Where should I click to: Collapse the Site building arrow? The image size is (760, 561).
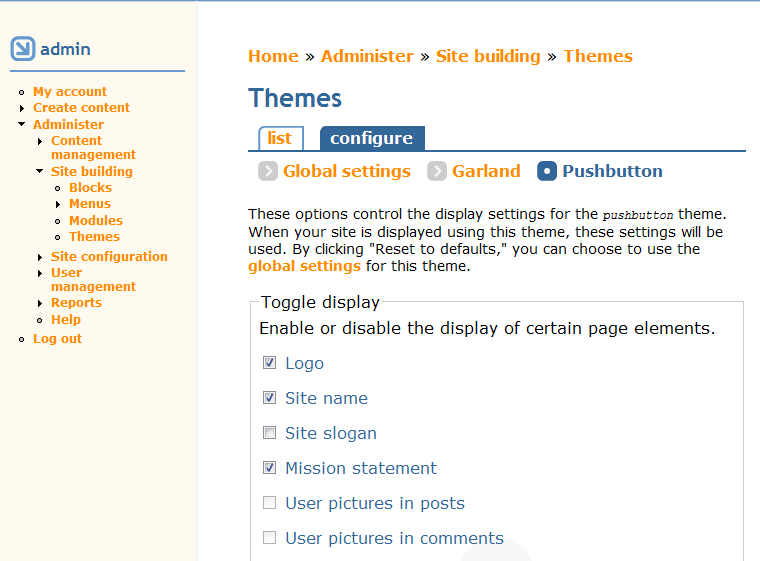coord(40,171)
